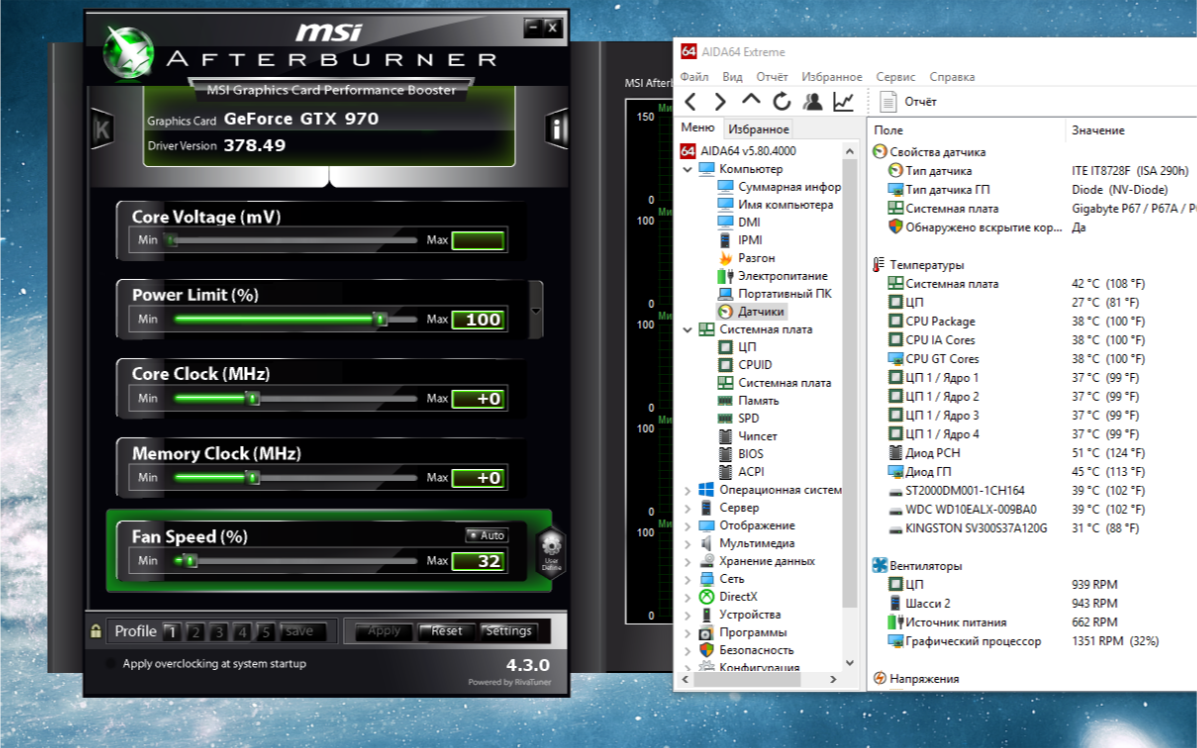This screenshot has height=748, width=1197.
Task: Expand the DirectX tree node
Action: pos(687,597)
